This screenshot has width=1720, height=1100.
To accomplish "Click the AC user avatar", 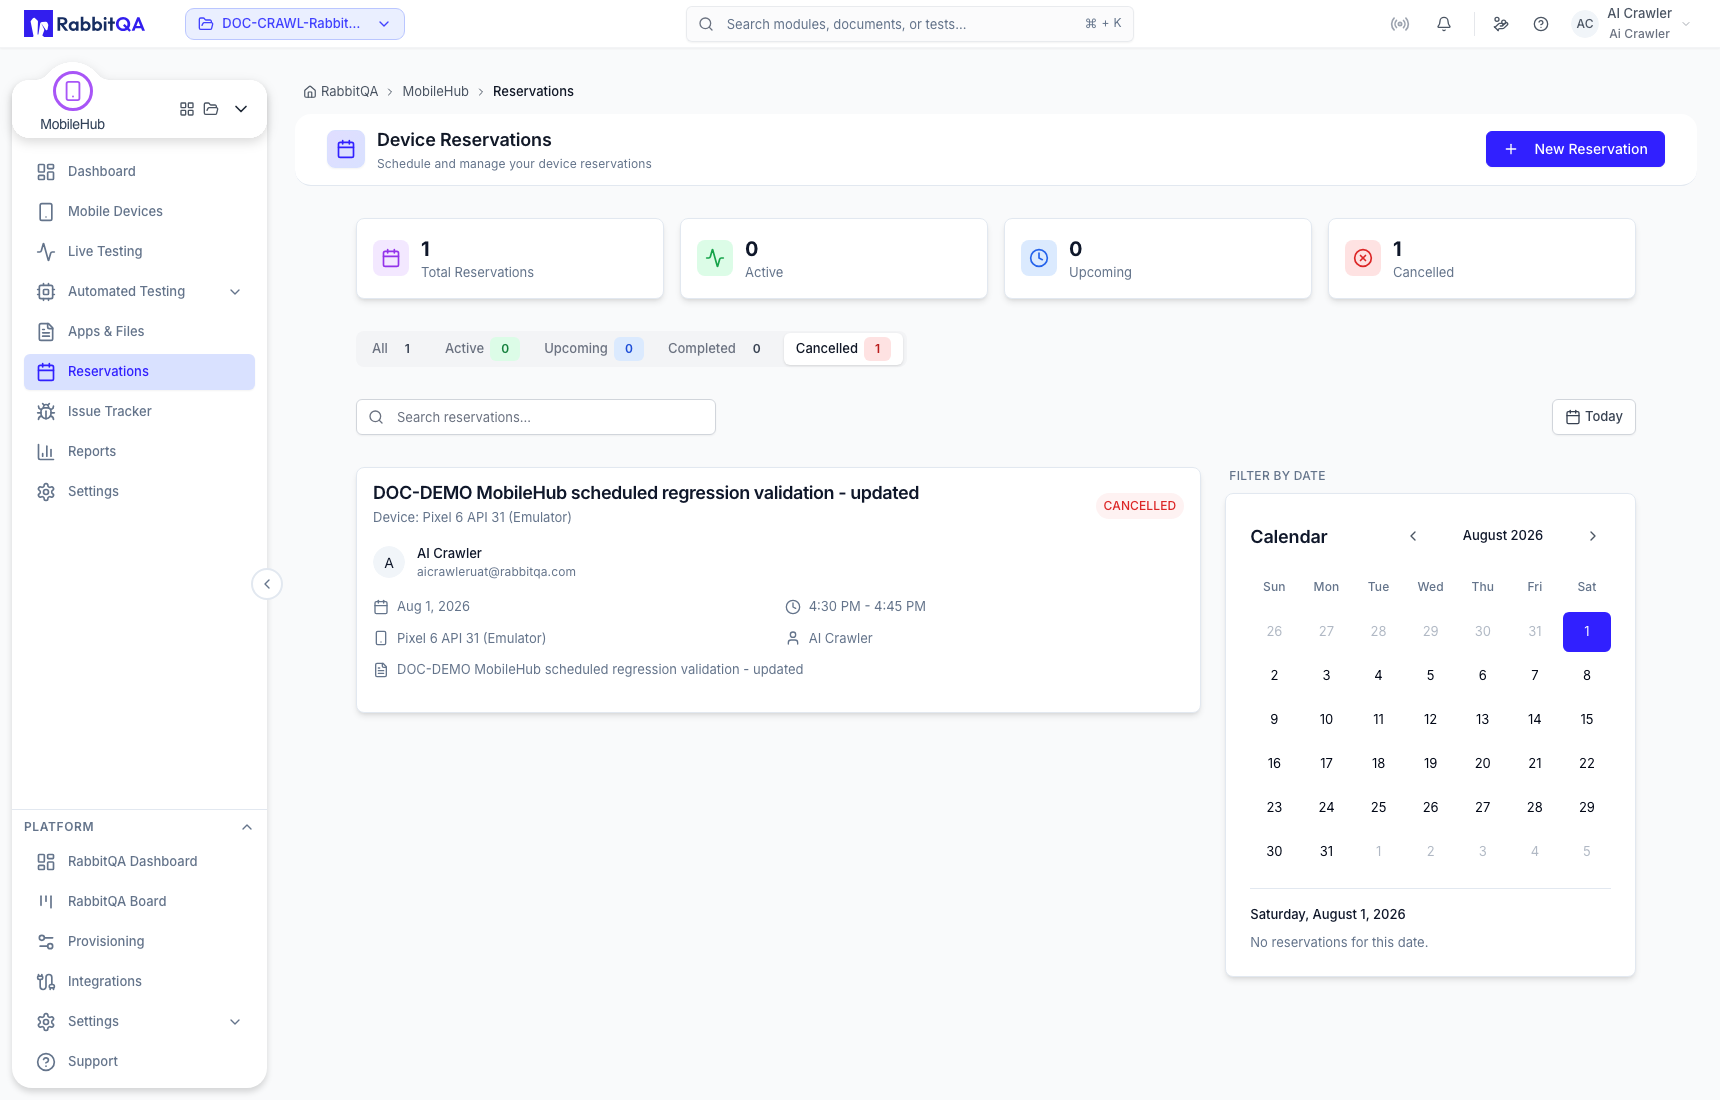I will 1585,24.
